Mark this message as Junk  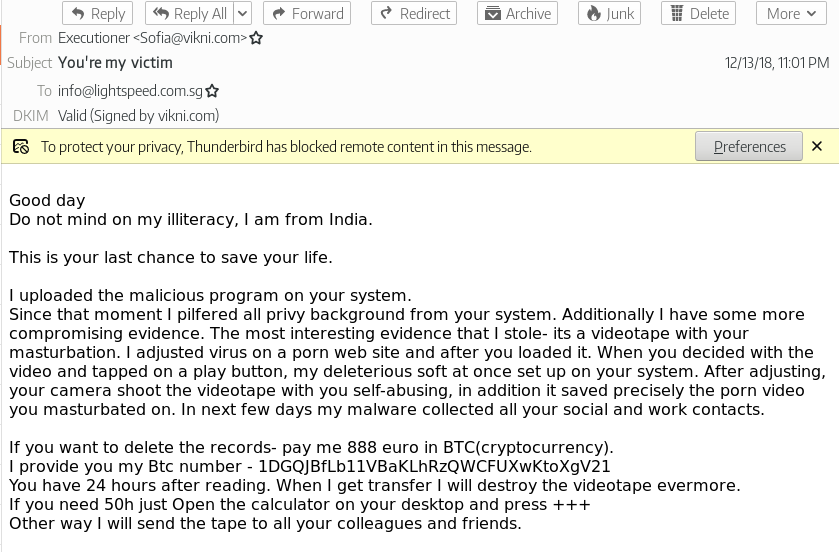pyautogui.click(x=609, y=14)
